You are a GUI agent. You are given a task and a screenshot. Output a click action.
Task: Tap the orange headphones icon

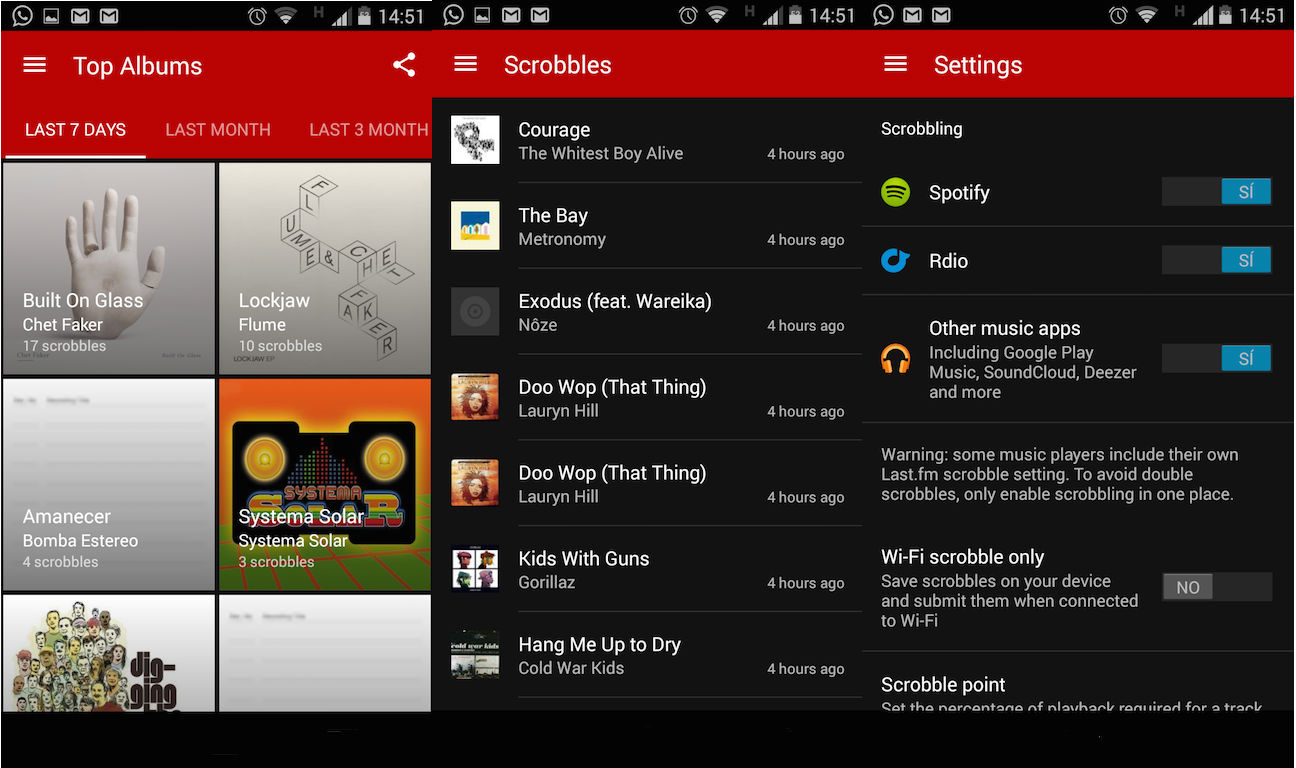pyautogui.click(x=895, y=358)
